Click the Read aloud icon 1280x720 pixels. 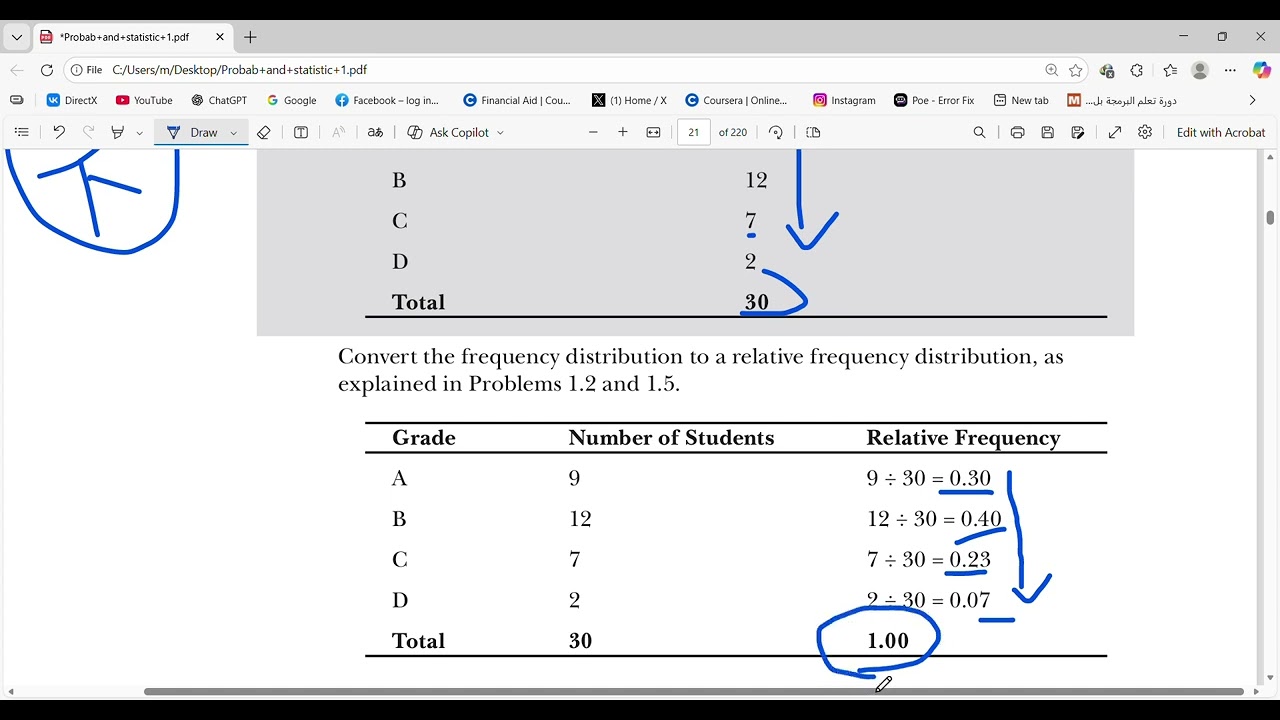[338, 132]
